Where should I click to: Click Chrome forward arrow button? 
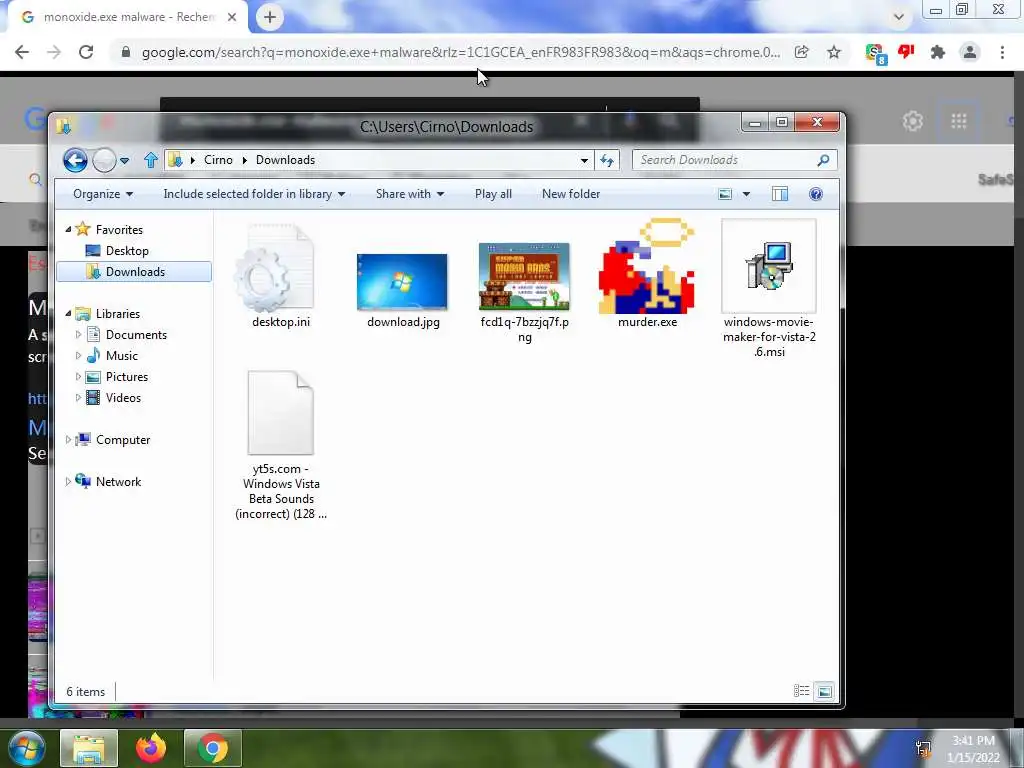click(x=54, y=52)
